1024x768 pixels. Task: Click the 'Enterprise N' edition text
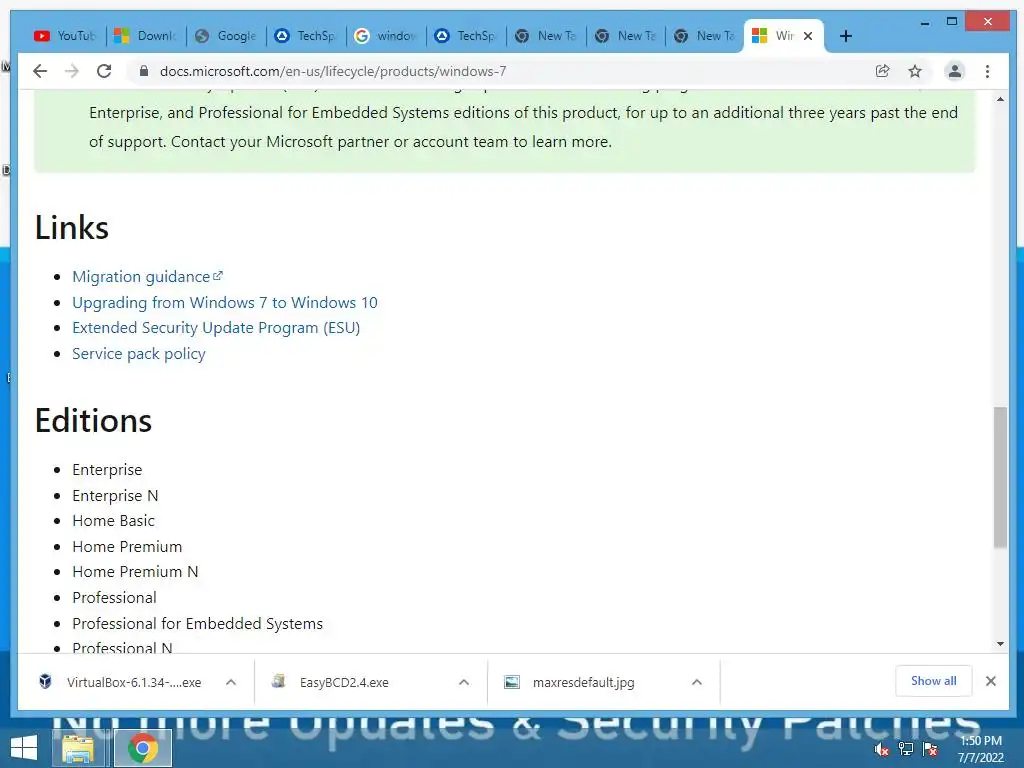[x=115, y=496]
